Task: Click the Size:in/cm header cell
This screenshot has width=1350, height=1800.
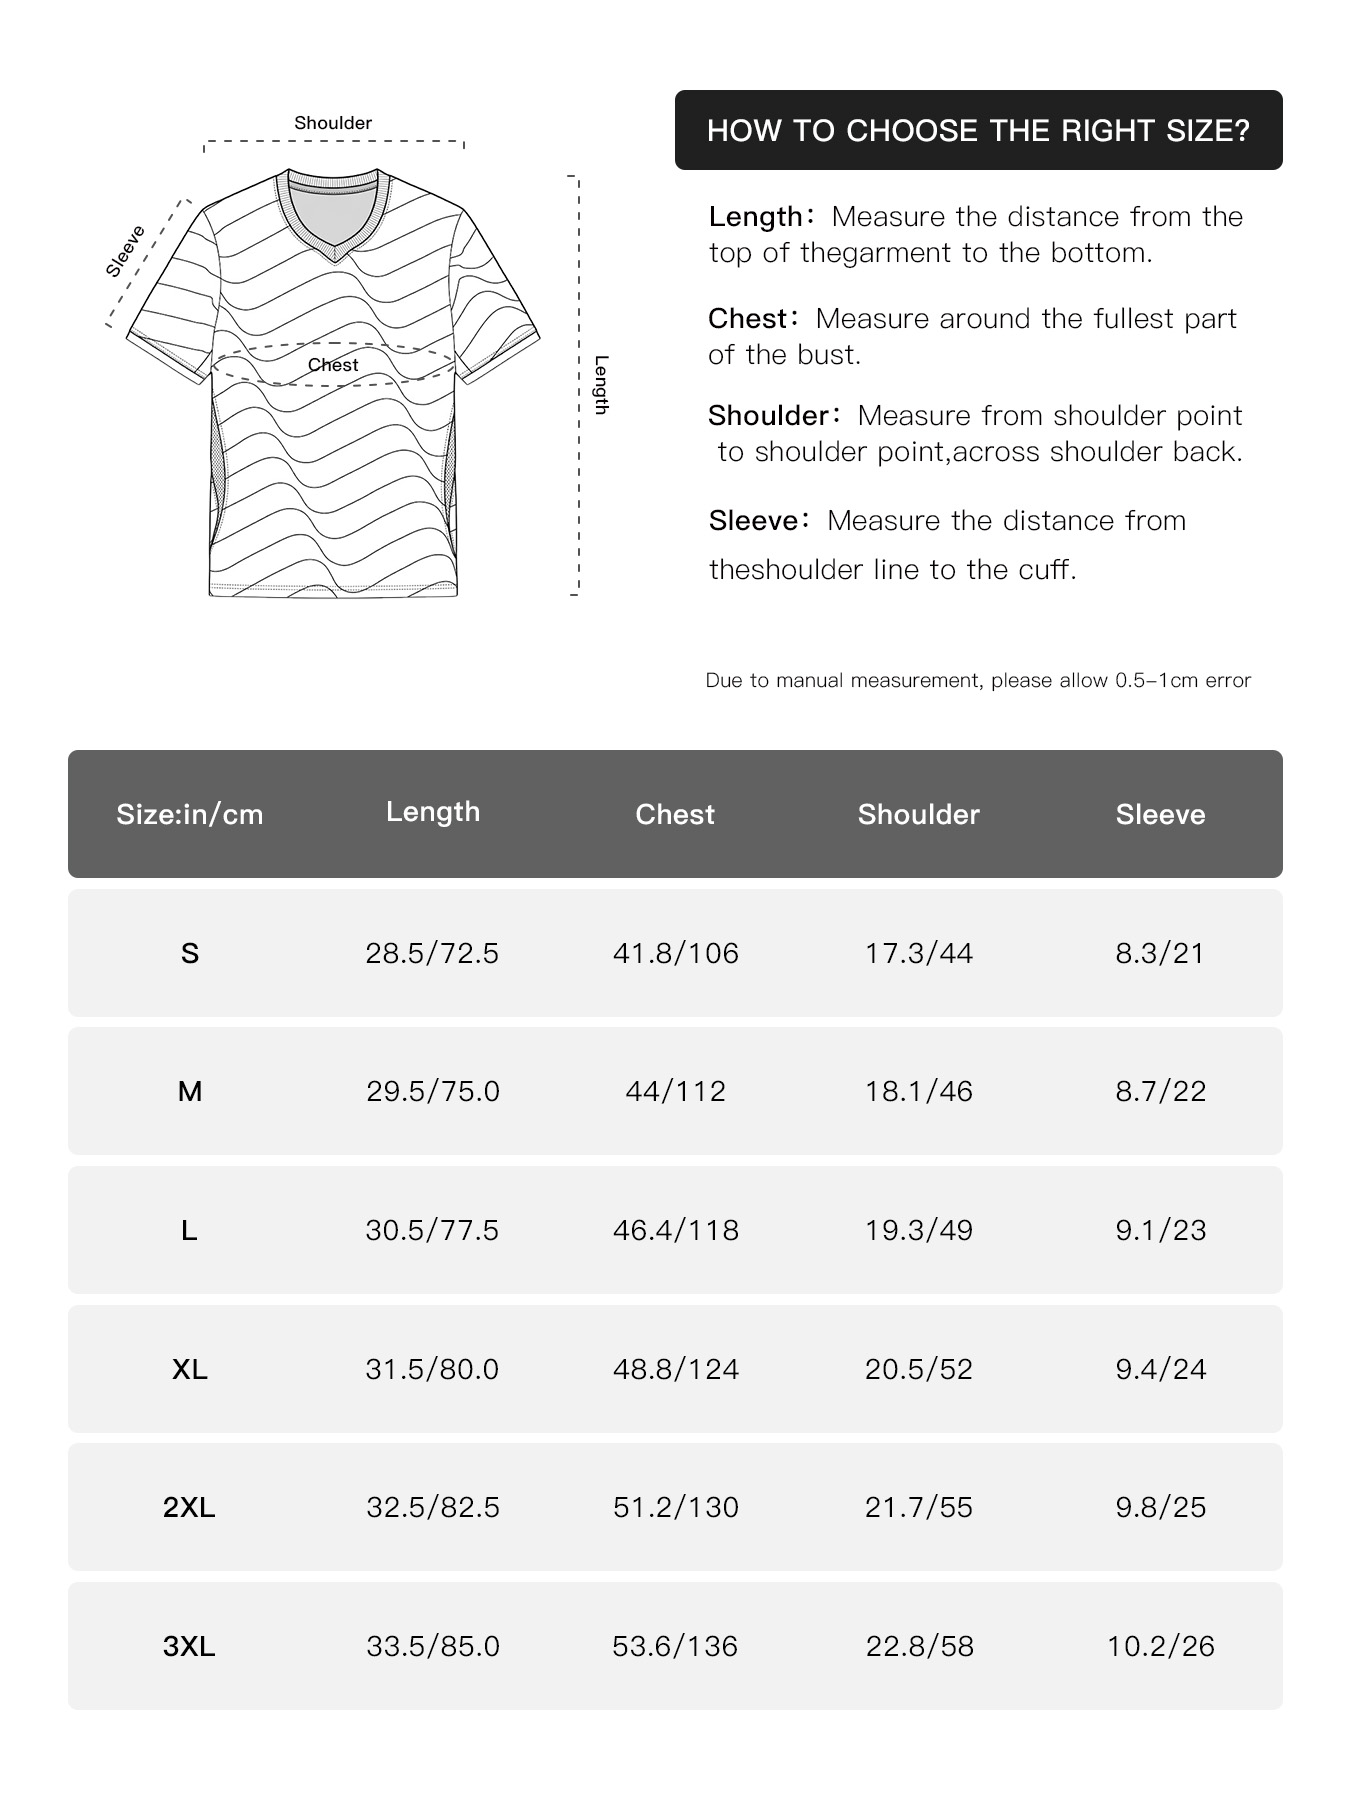Action: click(x=190, y=814)
